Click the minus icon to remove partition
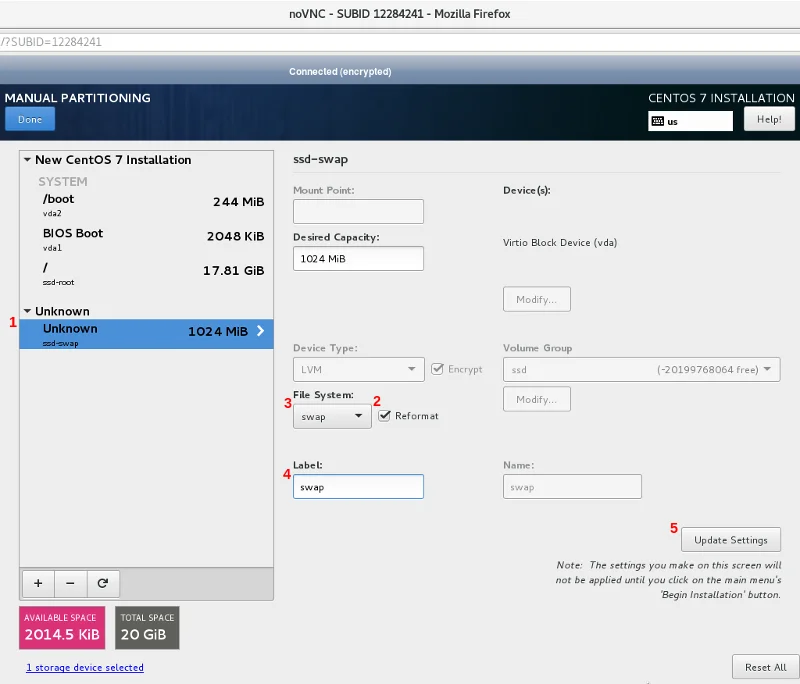This screenshot has height=684, width=800. pyautogui.click(x=70, y=583)
